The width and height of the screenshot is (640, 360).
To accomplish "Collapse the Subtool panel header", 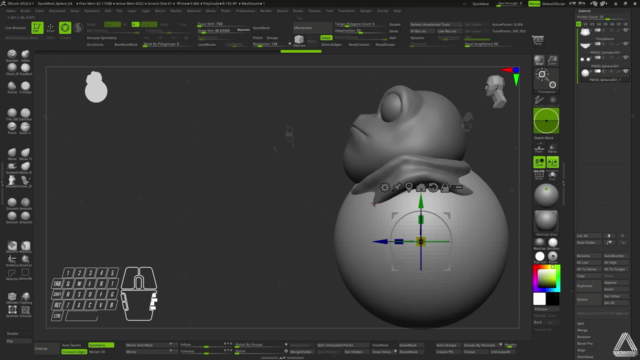I will 584,11.
